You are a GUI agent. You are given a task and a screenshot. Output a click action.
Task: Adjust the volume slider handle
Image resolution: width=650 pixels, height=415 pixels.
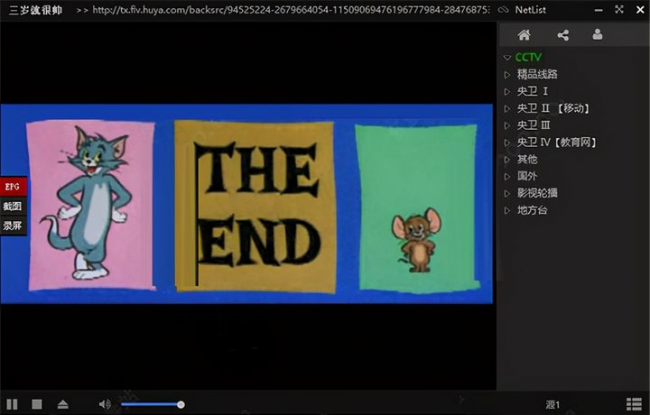coord(181,405)
